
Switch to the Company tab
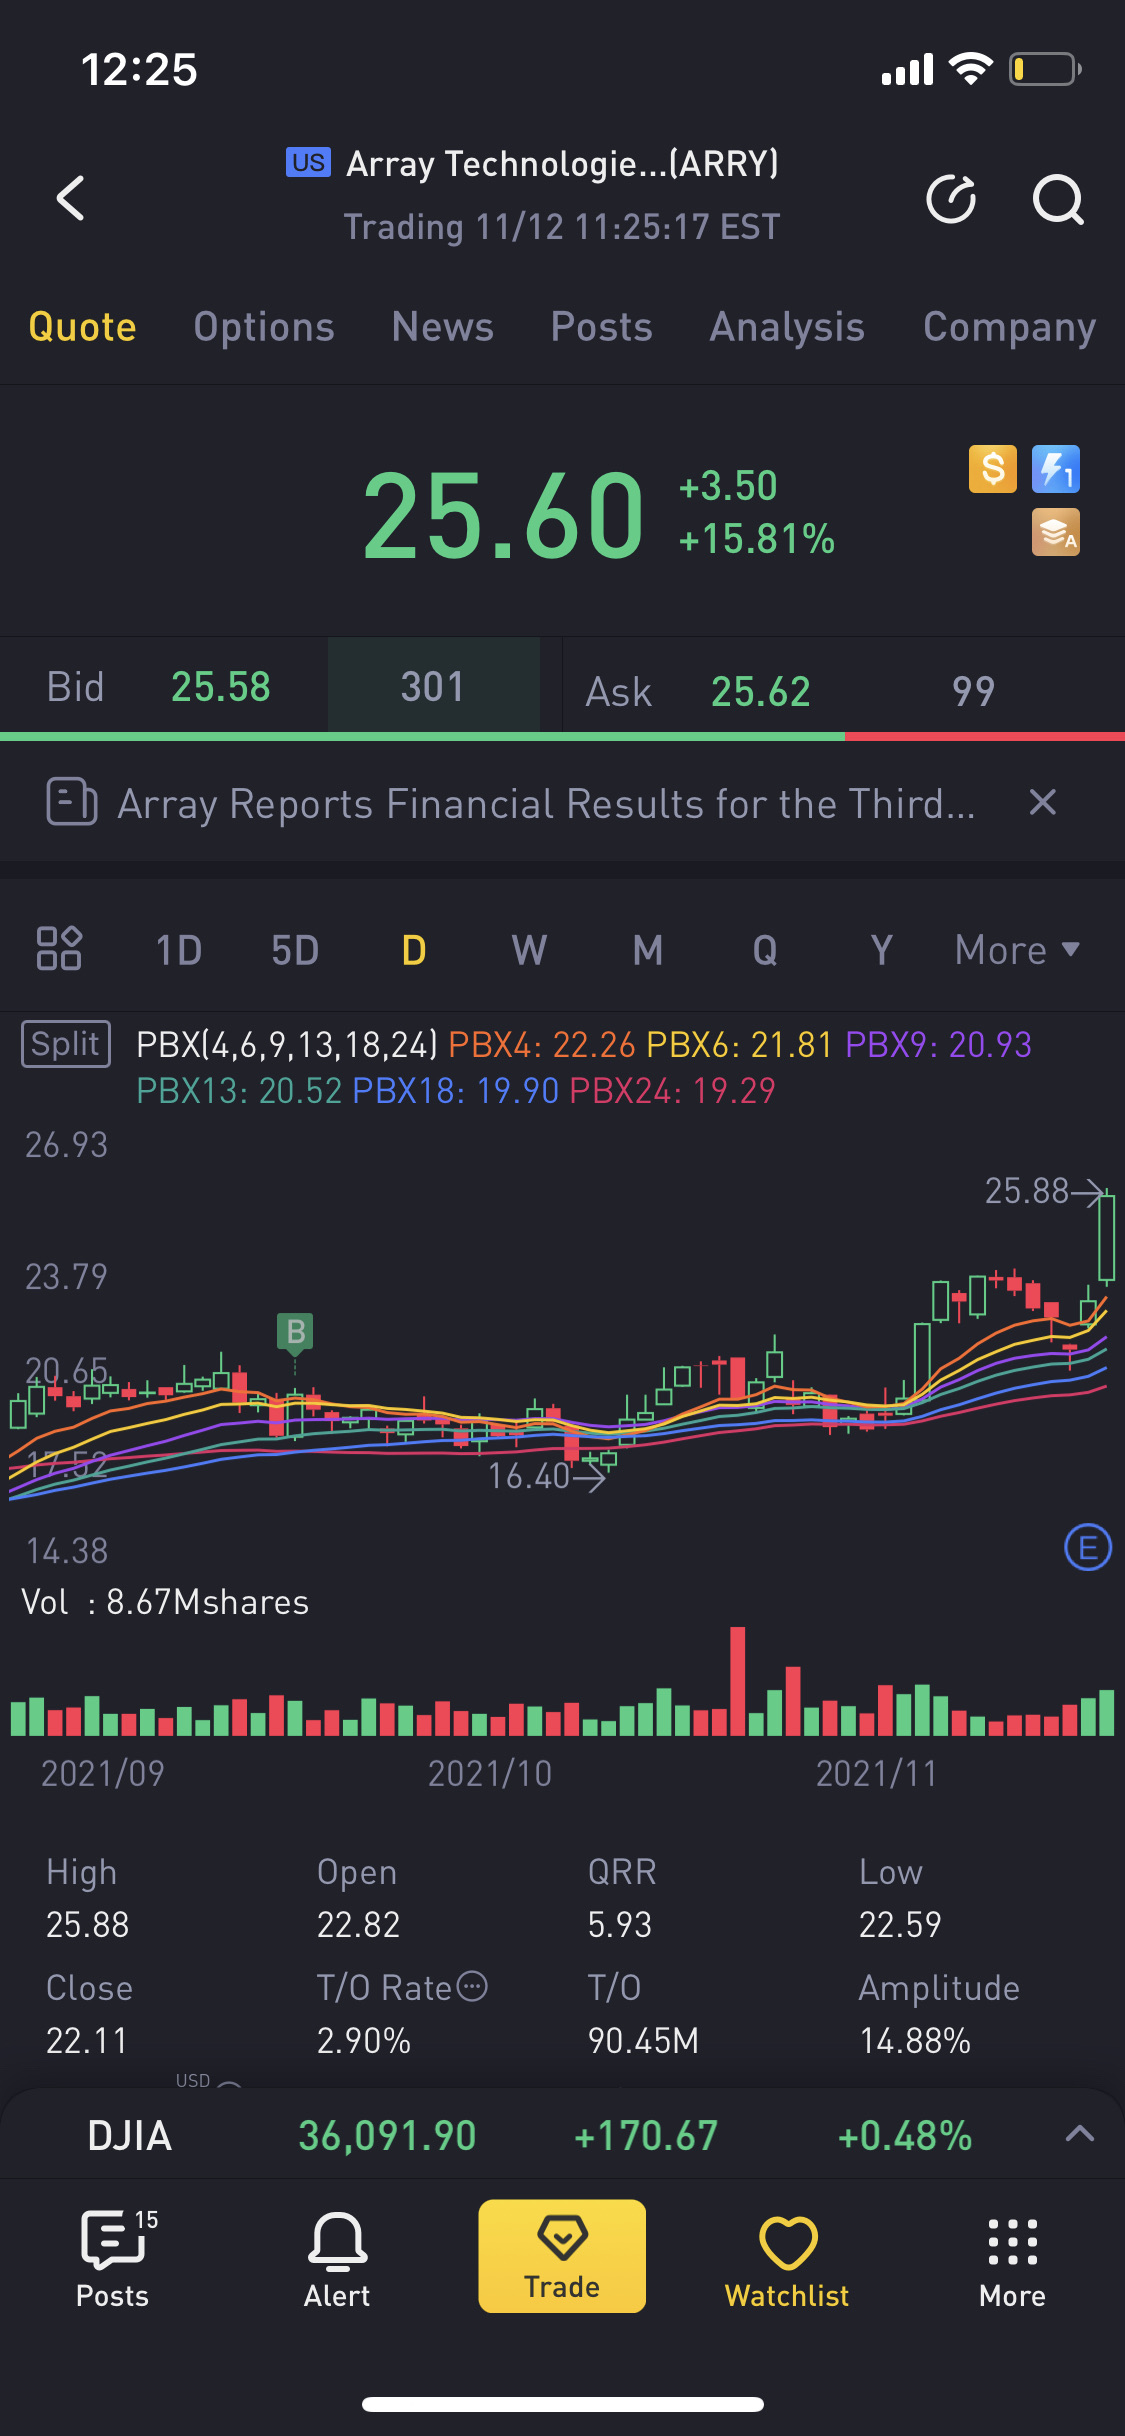point(1009,327)
